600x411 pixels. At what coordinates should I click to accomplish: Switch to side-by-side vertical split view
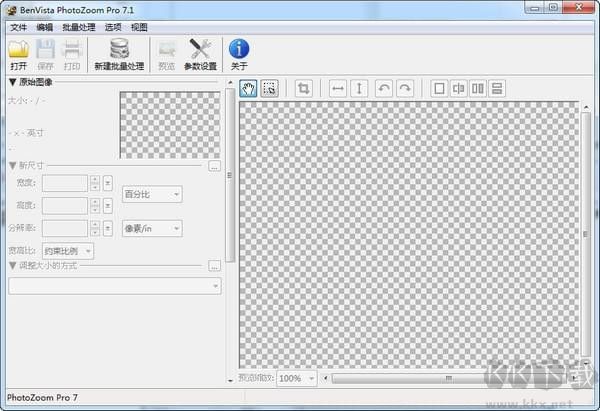(x=478, y=88)
